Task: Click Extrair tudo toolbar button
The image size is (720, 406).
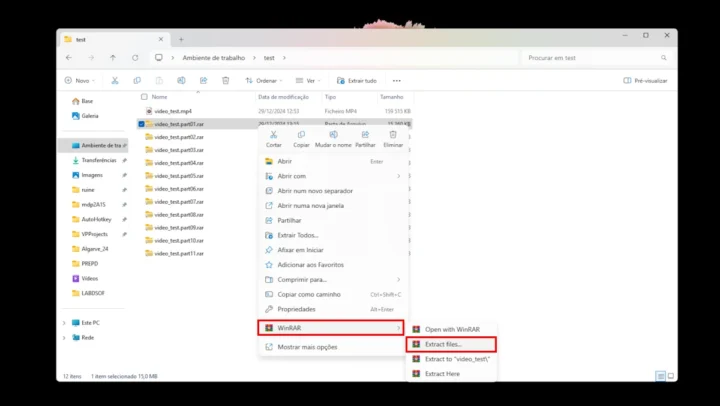Action: (x=357, y=80)
